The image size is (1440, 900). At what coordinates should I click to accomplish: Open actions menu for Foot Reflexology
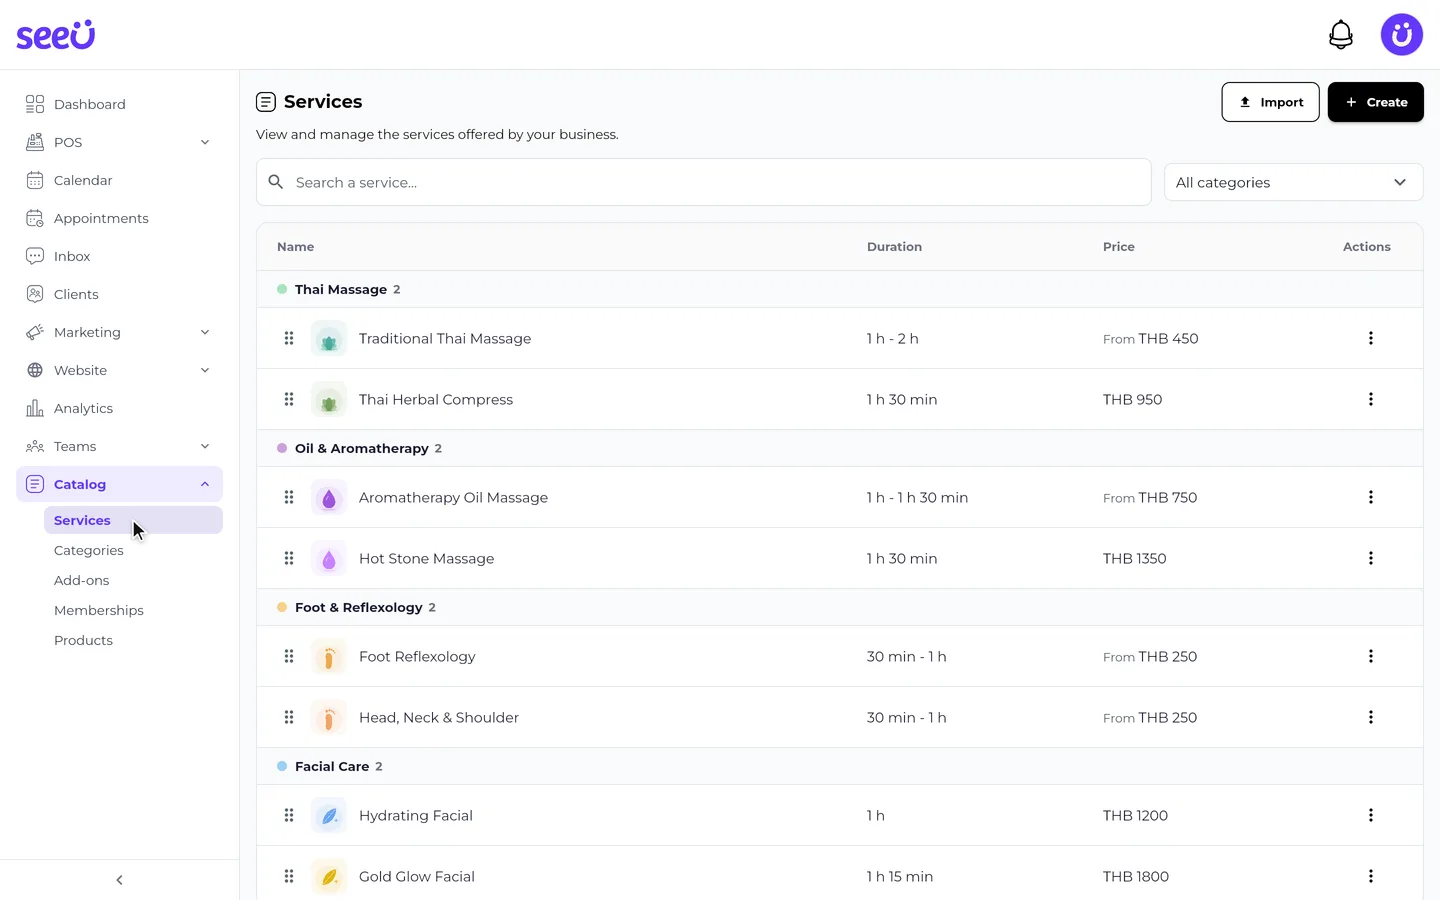1370,656
